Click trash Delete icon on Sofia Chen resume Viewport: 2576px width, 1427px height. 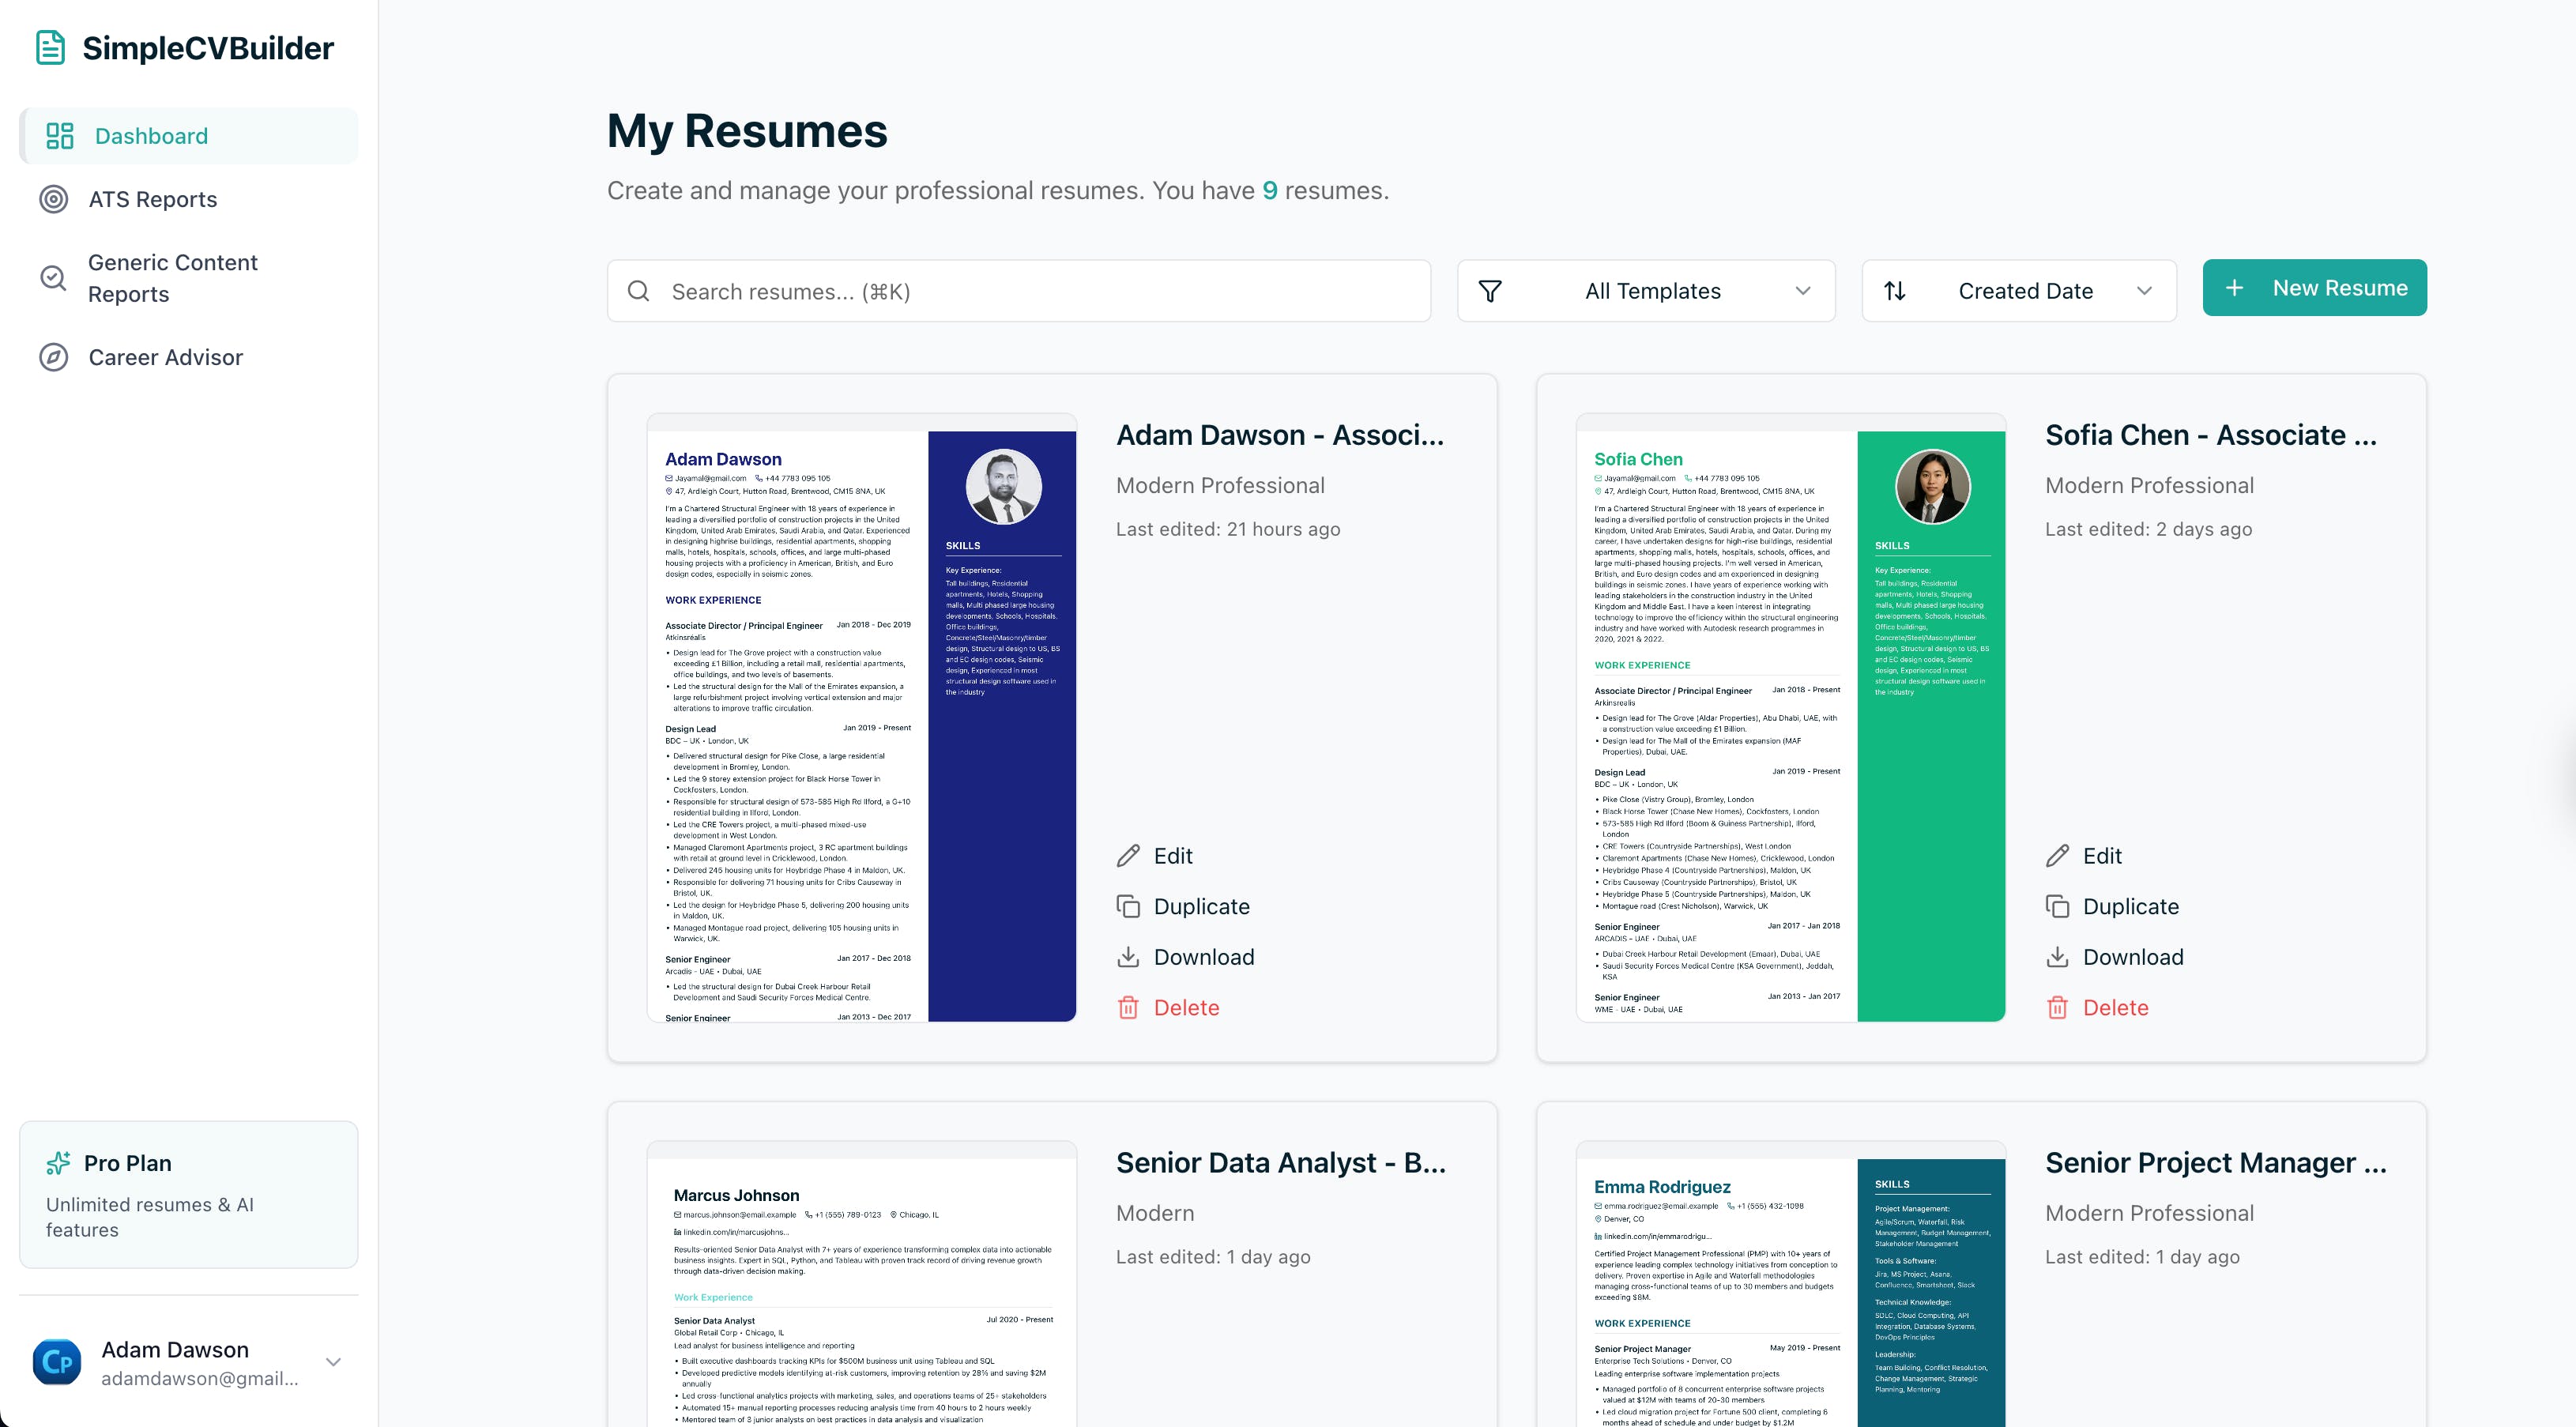click(x=2057, y=1008)
